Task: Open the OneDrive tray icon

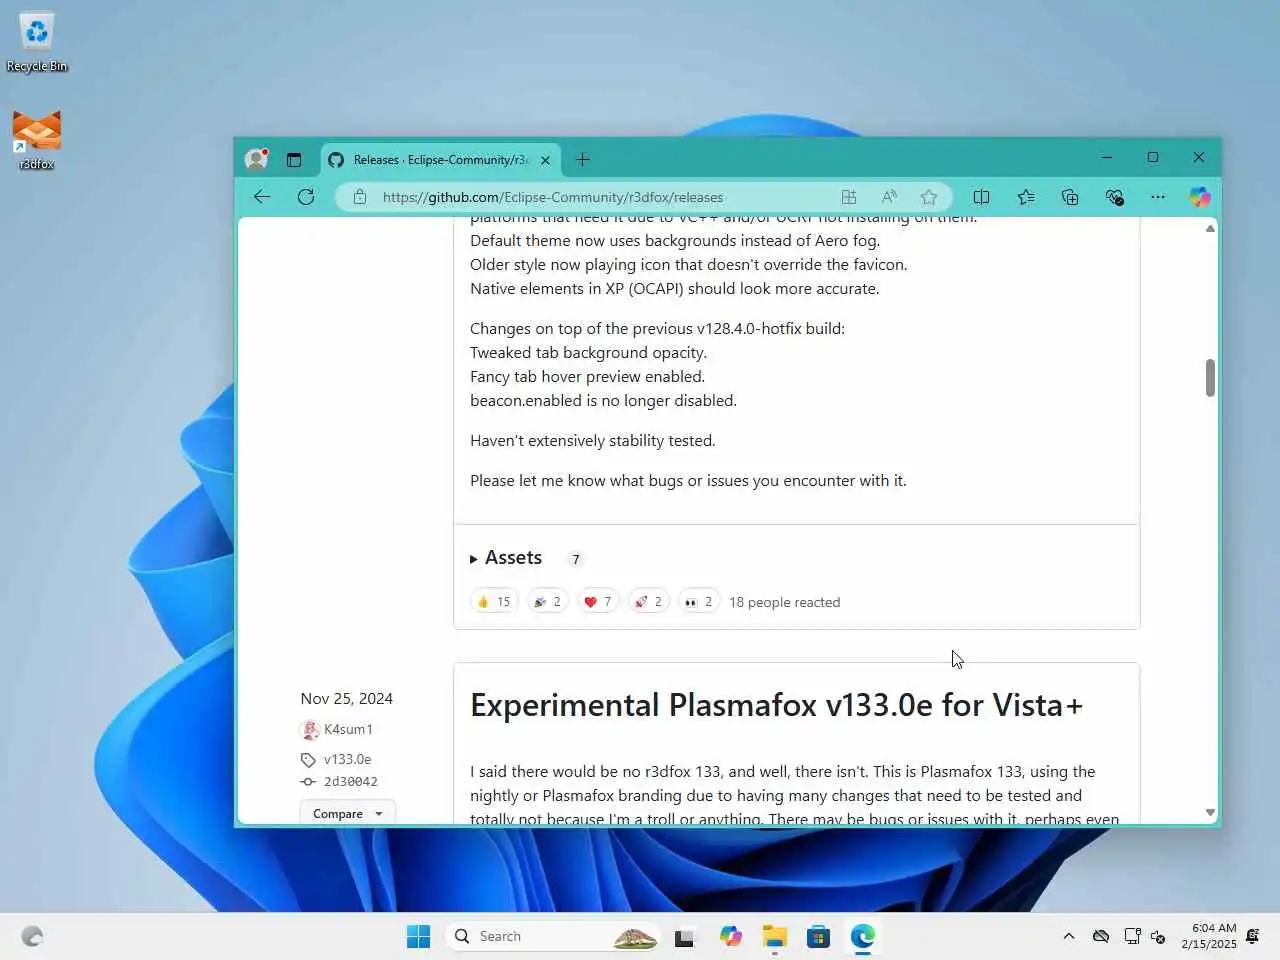Action: 1101,936
